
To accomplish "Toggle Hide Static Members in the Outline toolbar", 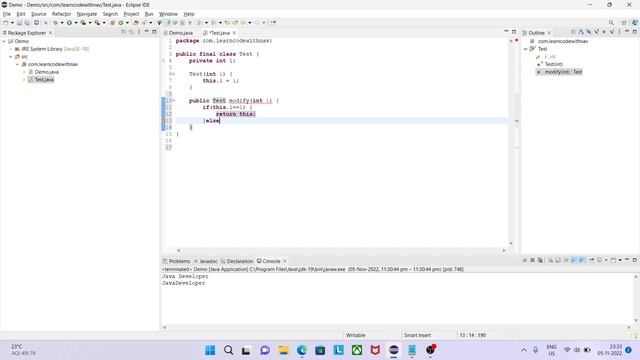I will coord(596,32).
